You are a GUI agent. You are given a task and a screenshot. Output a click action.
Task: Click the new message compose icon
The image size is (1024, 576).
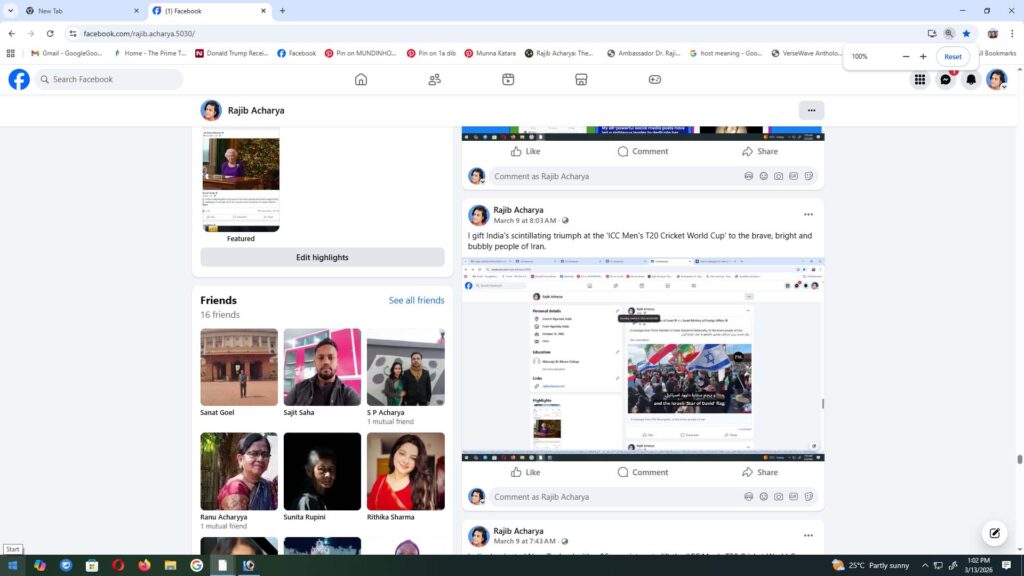[x=993, y=532]
